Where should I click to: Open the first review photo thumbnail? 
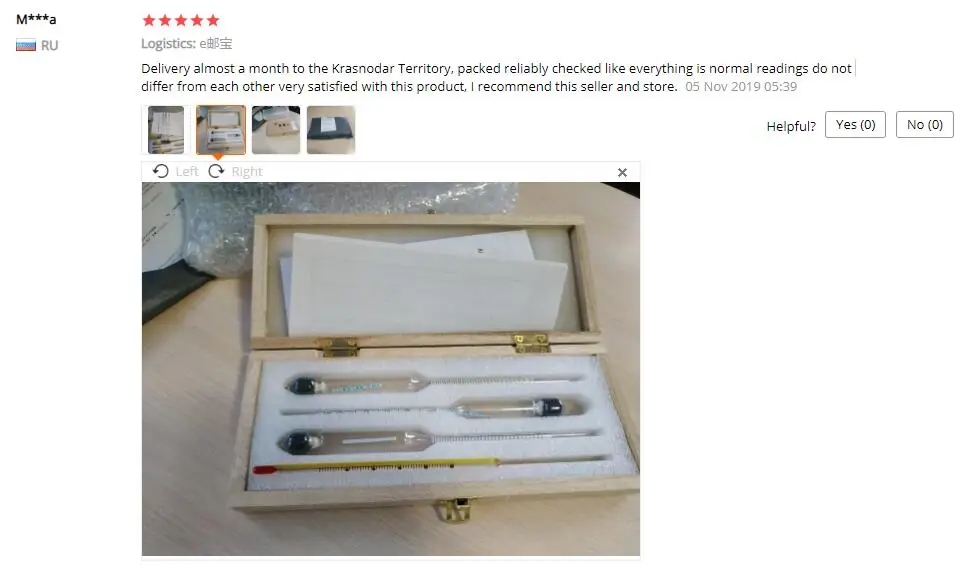point(166,130)
